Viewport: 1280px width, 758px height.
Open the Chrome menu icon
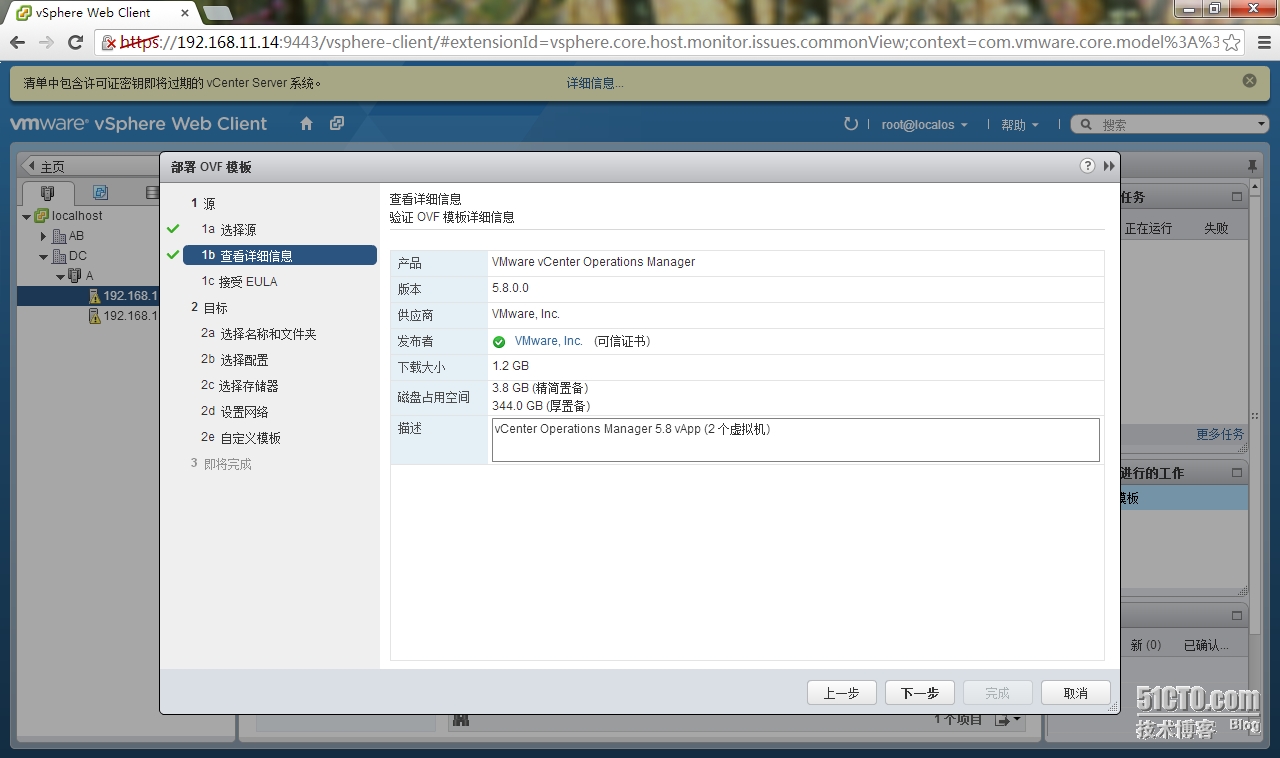1262,42
